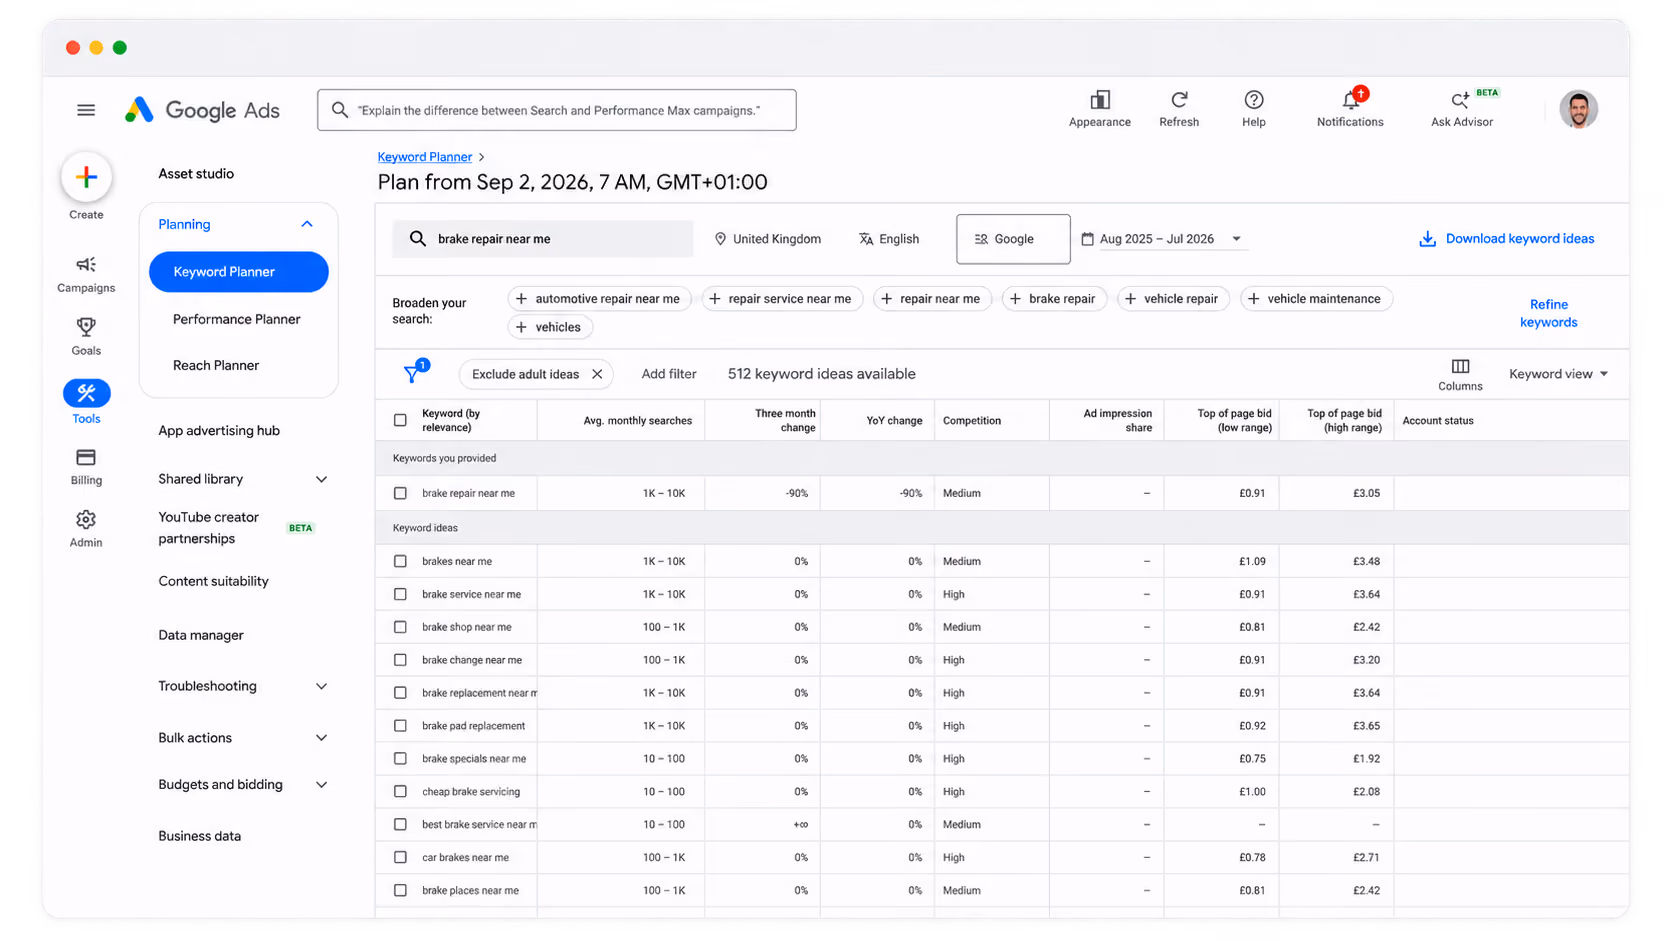Change the United Kingdom location

767,239
